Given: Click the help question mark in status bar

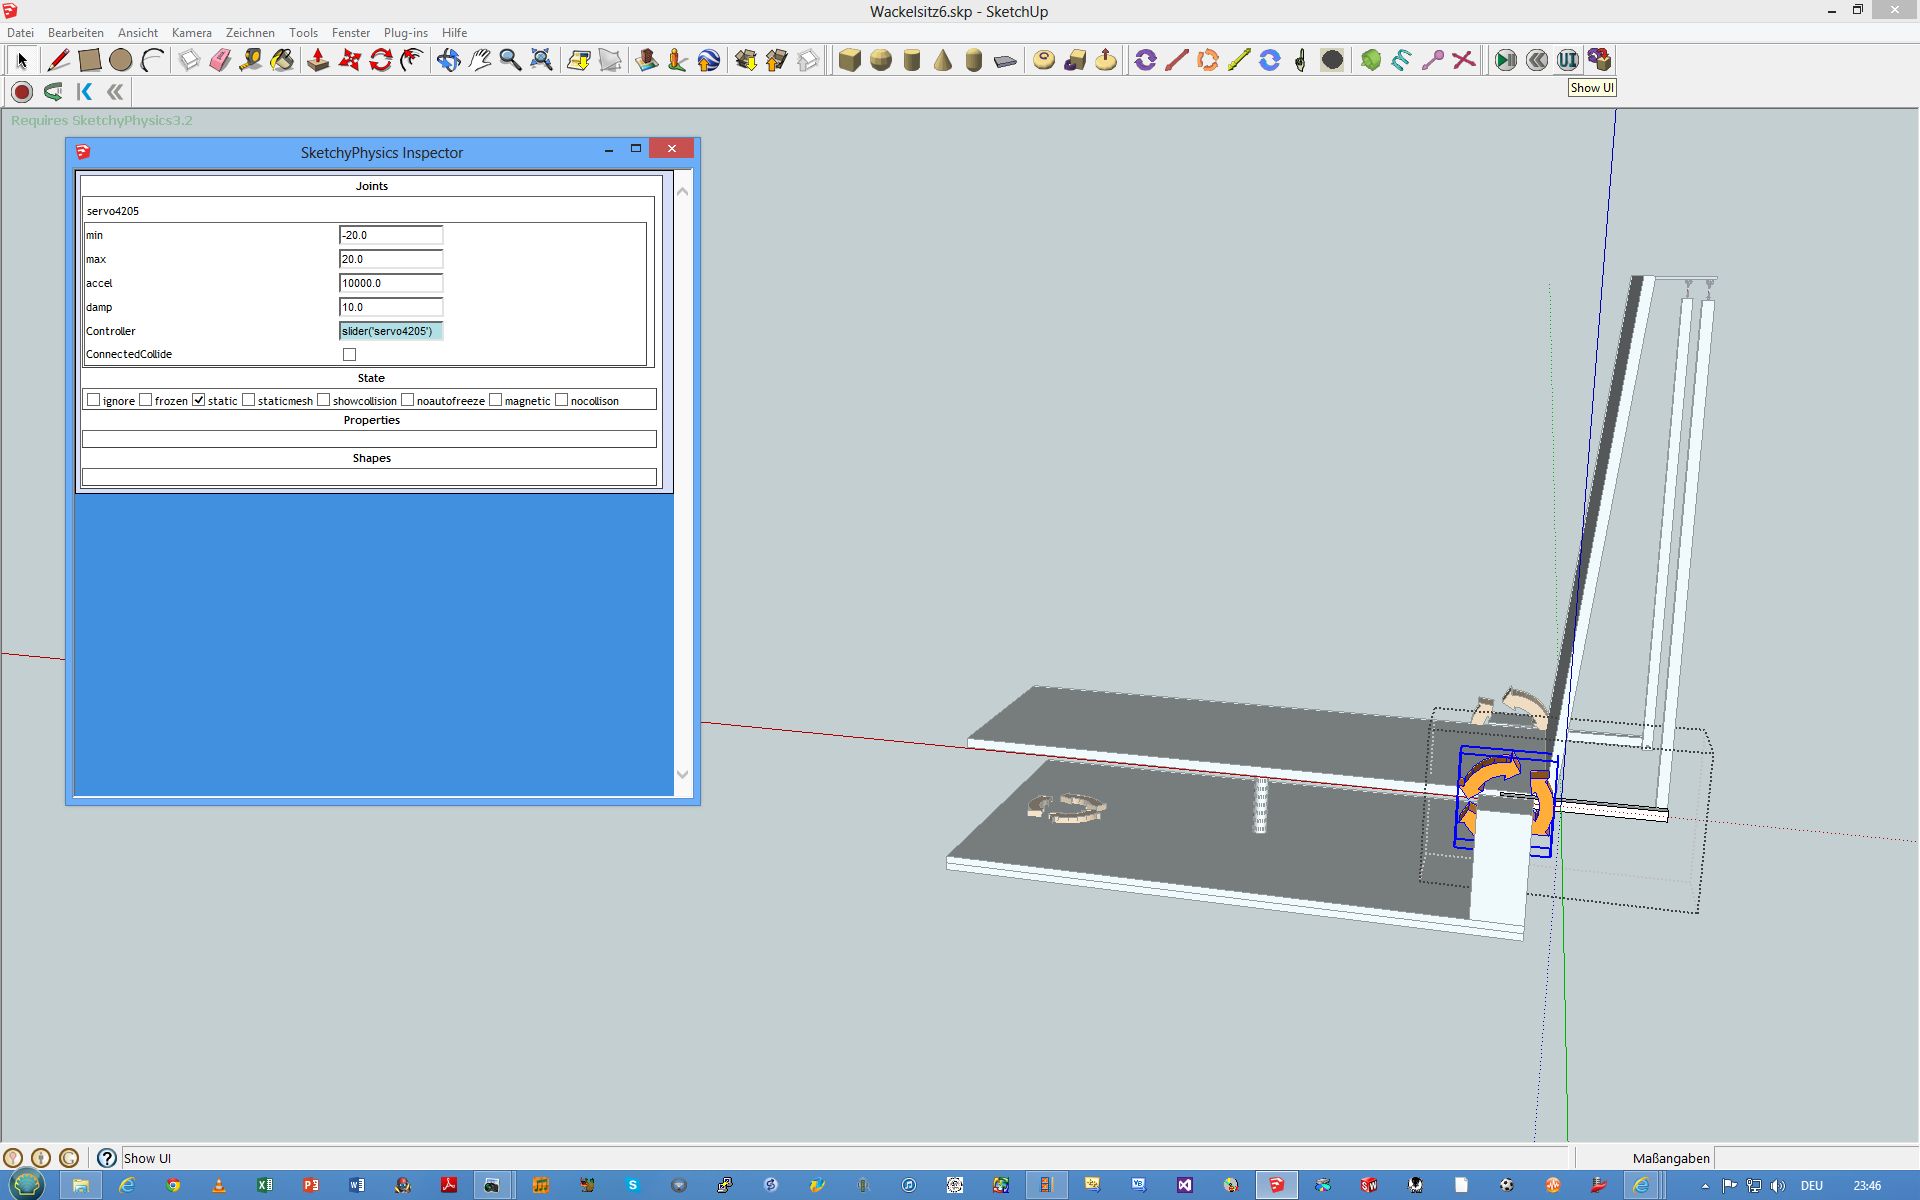Looking at the screenshot, I should tap(107, 1158).
